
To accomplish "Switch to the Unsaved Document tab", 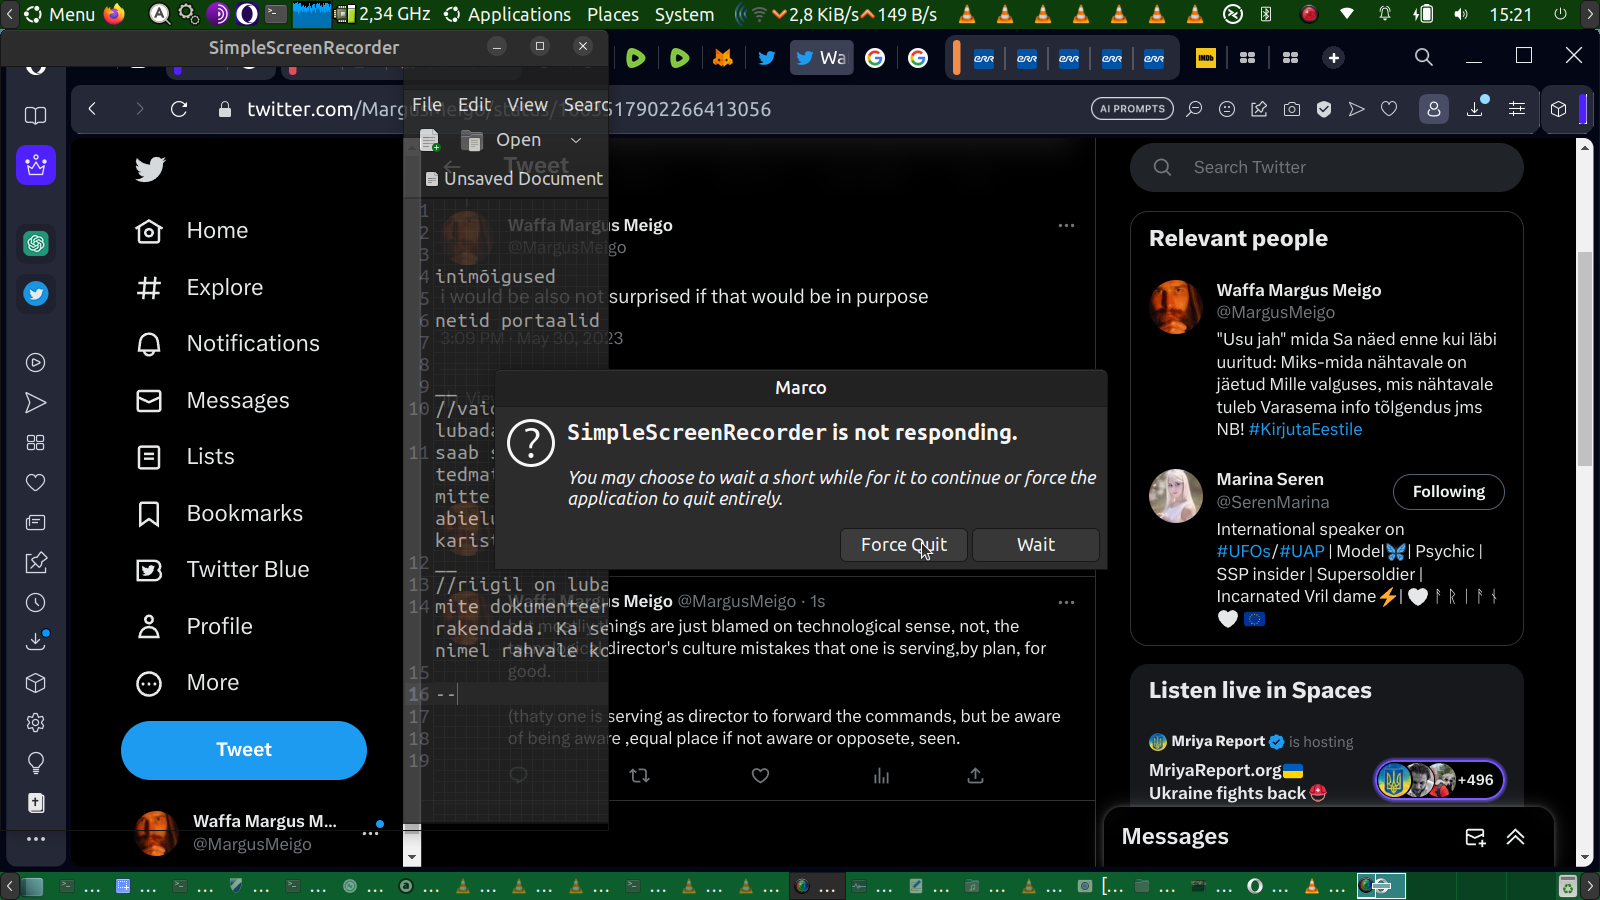I will point(514,179).
